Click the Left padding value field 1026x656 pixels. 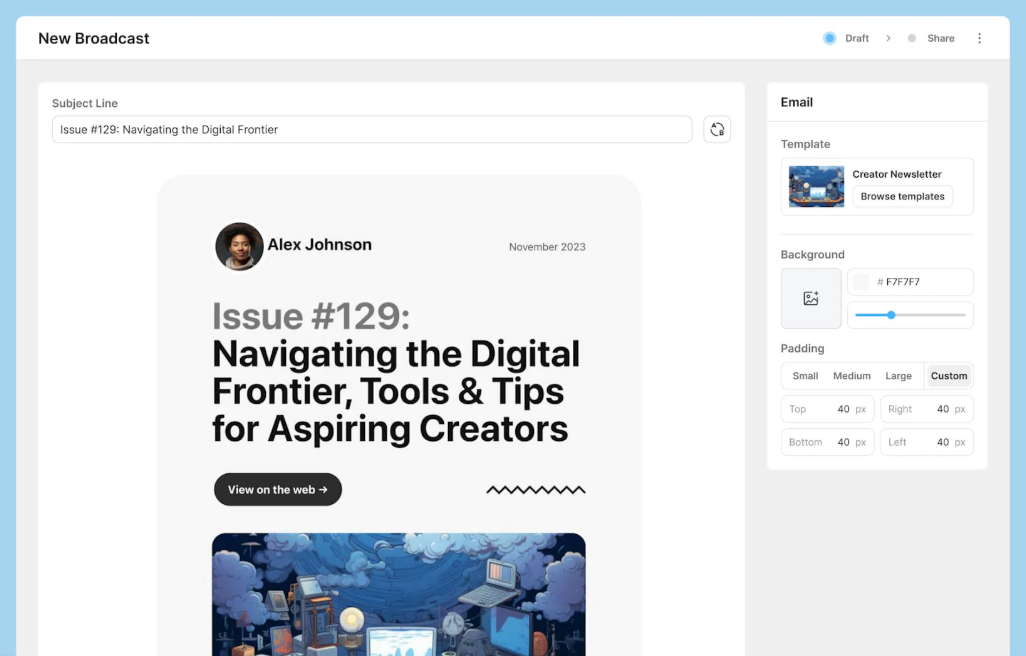(927, 442)
